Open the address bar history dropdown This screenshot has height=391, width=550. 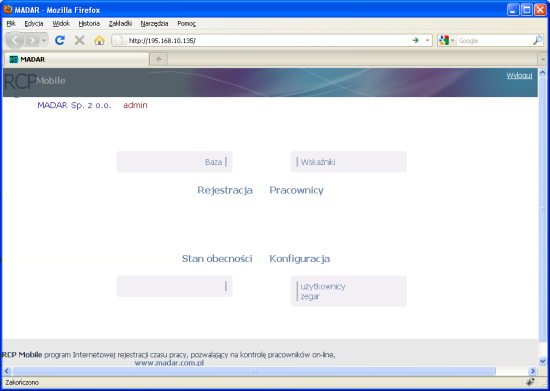tap(427, 41)
